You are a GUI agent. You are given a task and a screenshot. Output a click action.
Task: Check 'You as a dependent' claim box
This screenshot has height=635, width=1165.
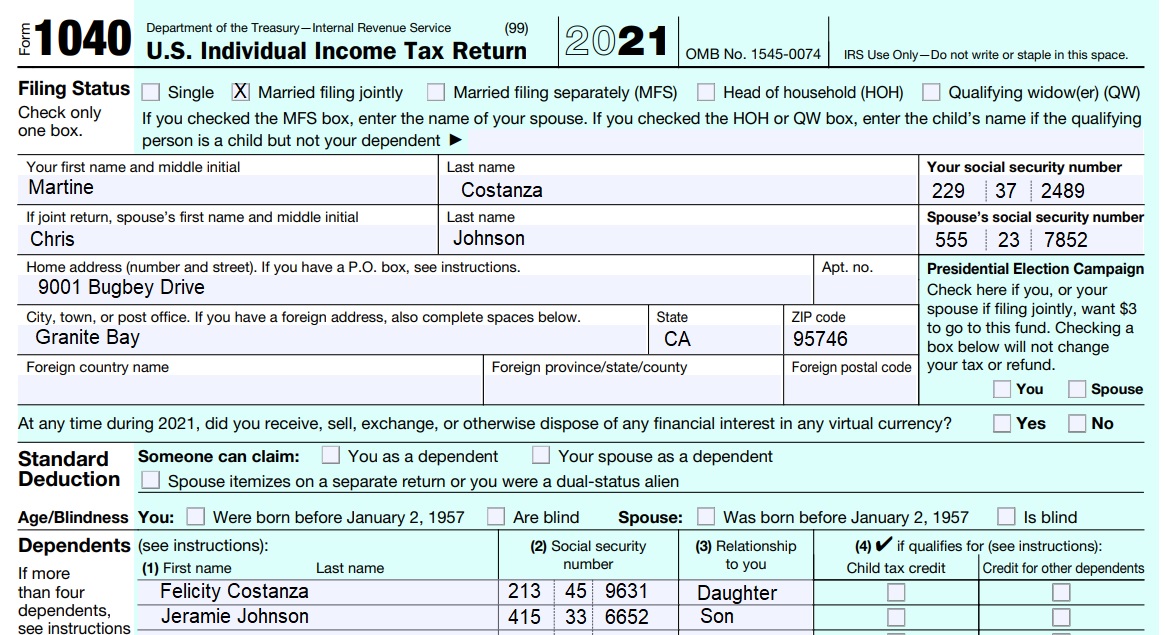pos(330,455)
